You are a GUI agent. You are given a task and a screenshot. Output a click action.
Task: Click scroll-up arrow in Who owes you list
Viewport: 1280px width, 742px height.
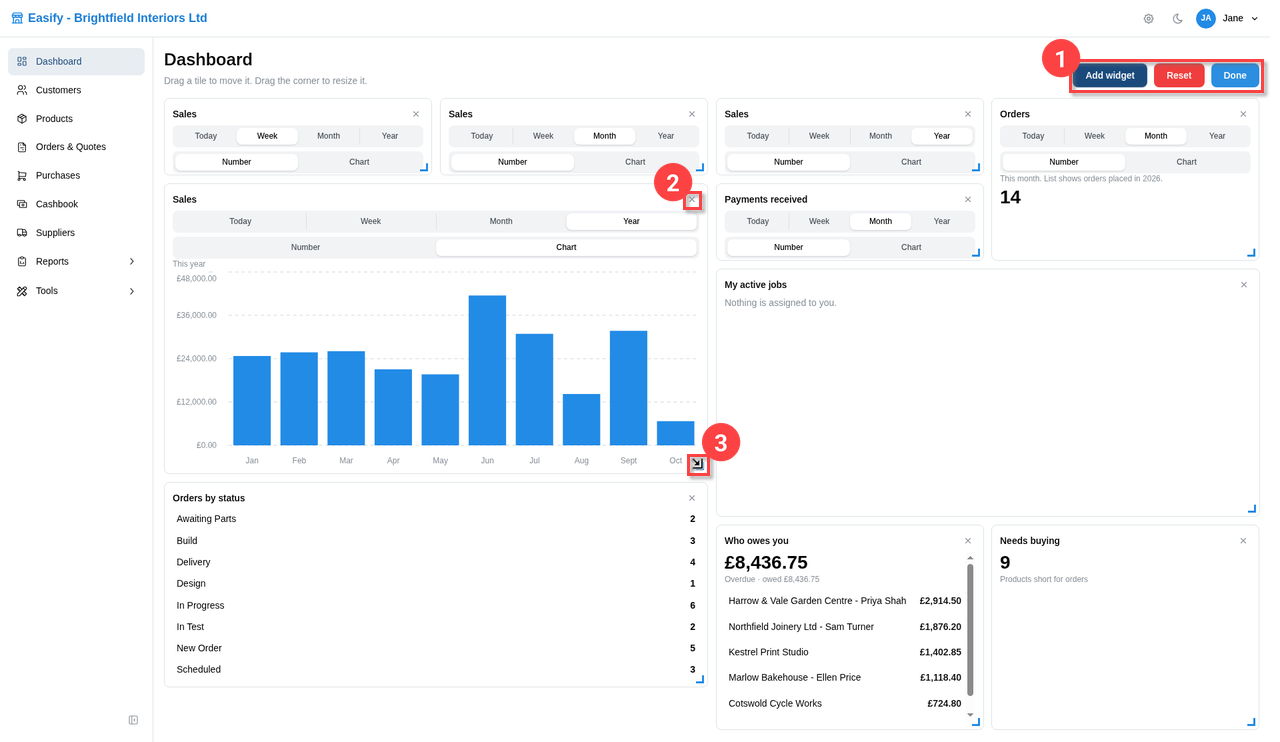(970, 559)
